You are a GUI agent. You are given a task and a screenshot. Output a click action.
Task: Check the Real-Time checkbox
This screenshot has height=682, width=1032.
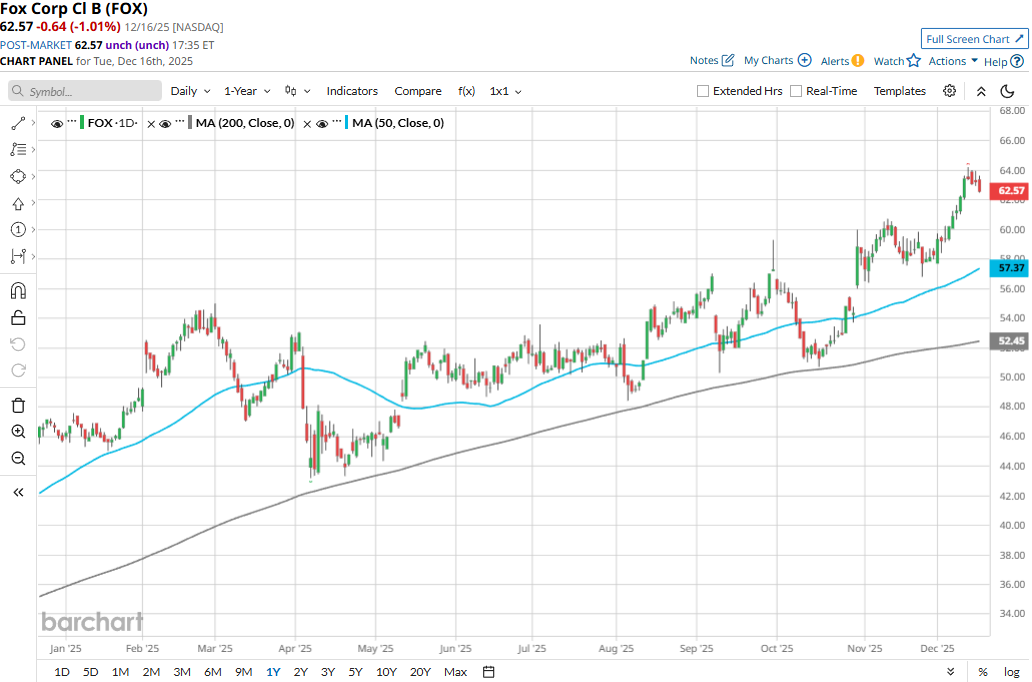click(x=796, y=91)
